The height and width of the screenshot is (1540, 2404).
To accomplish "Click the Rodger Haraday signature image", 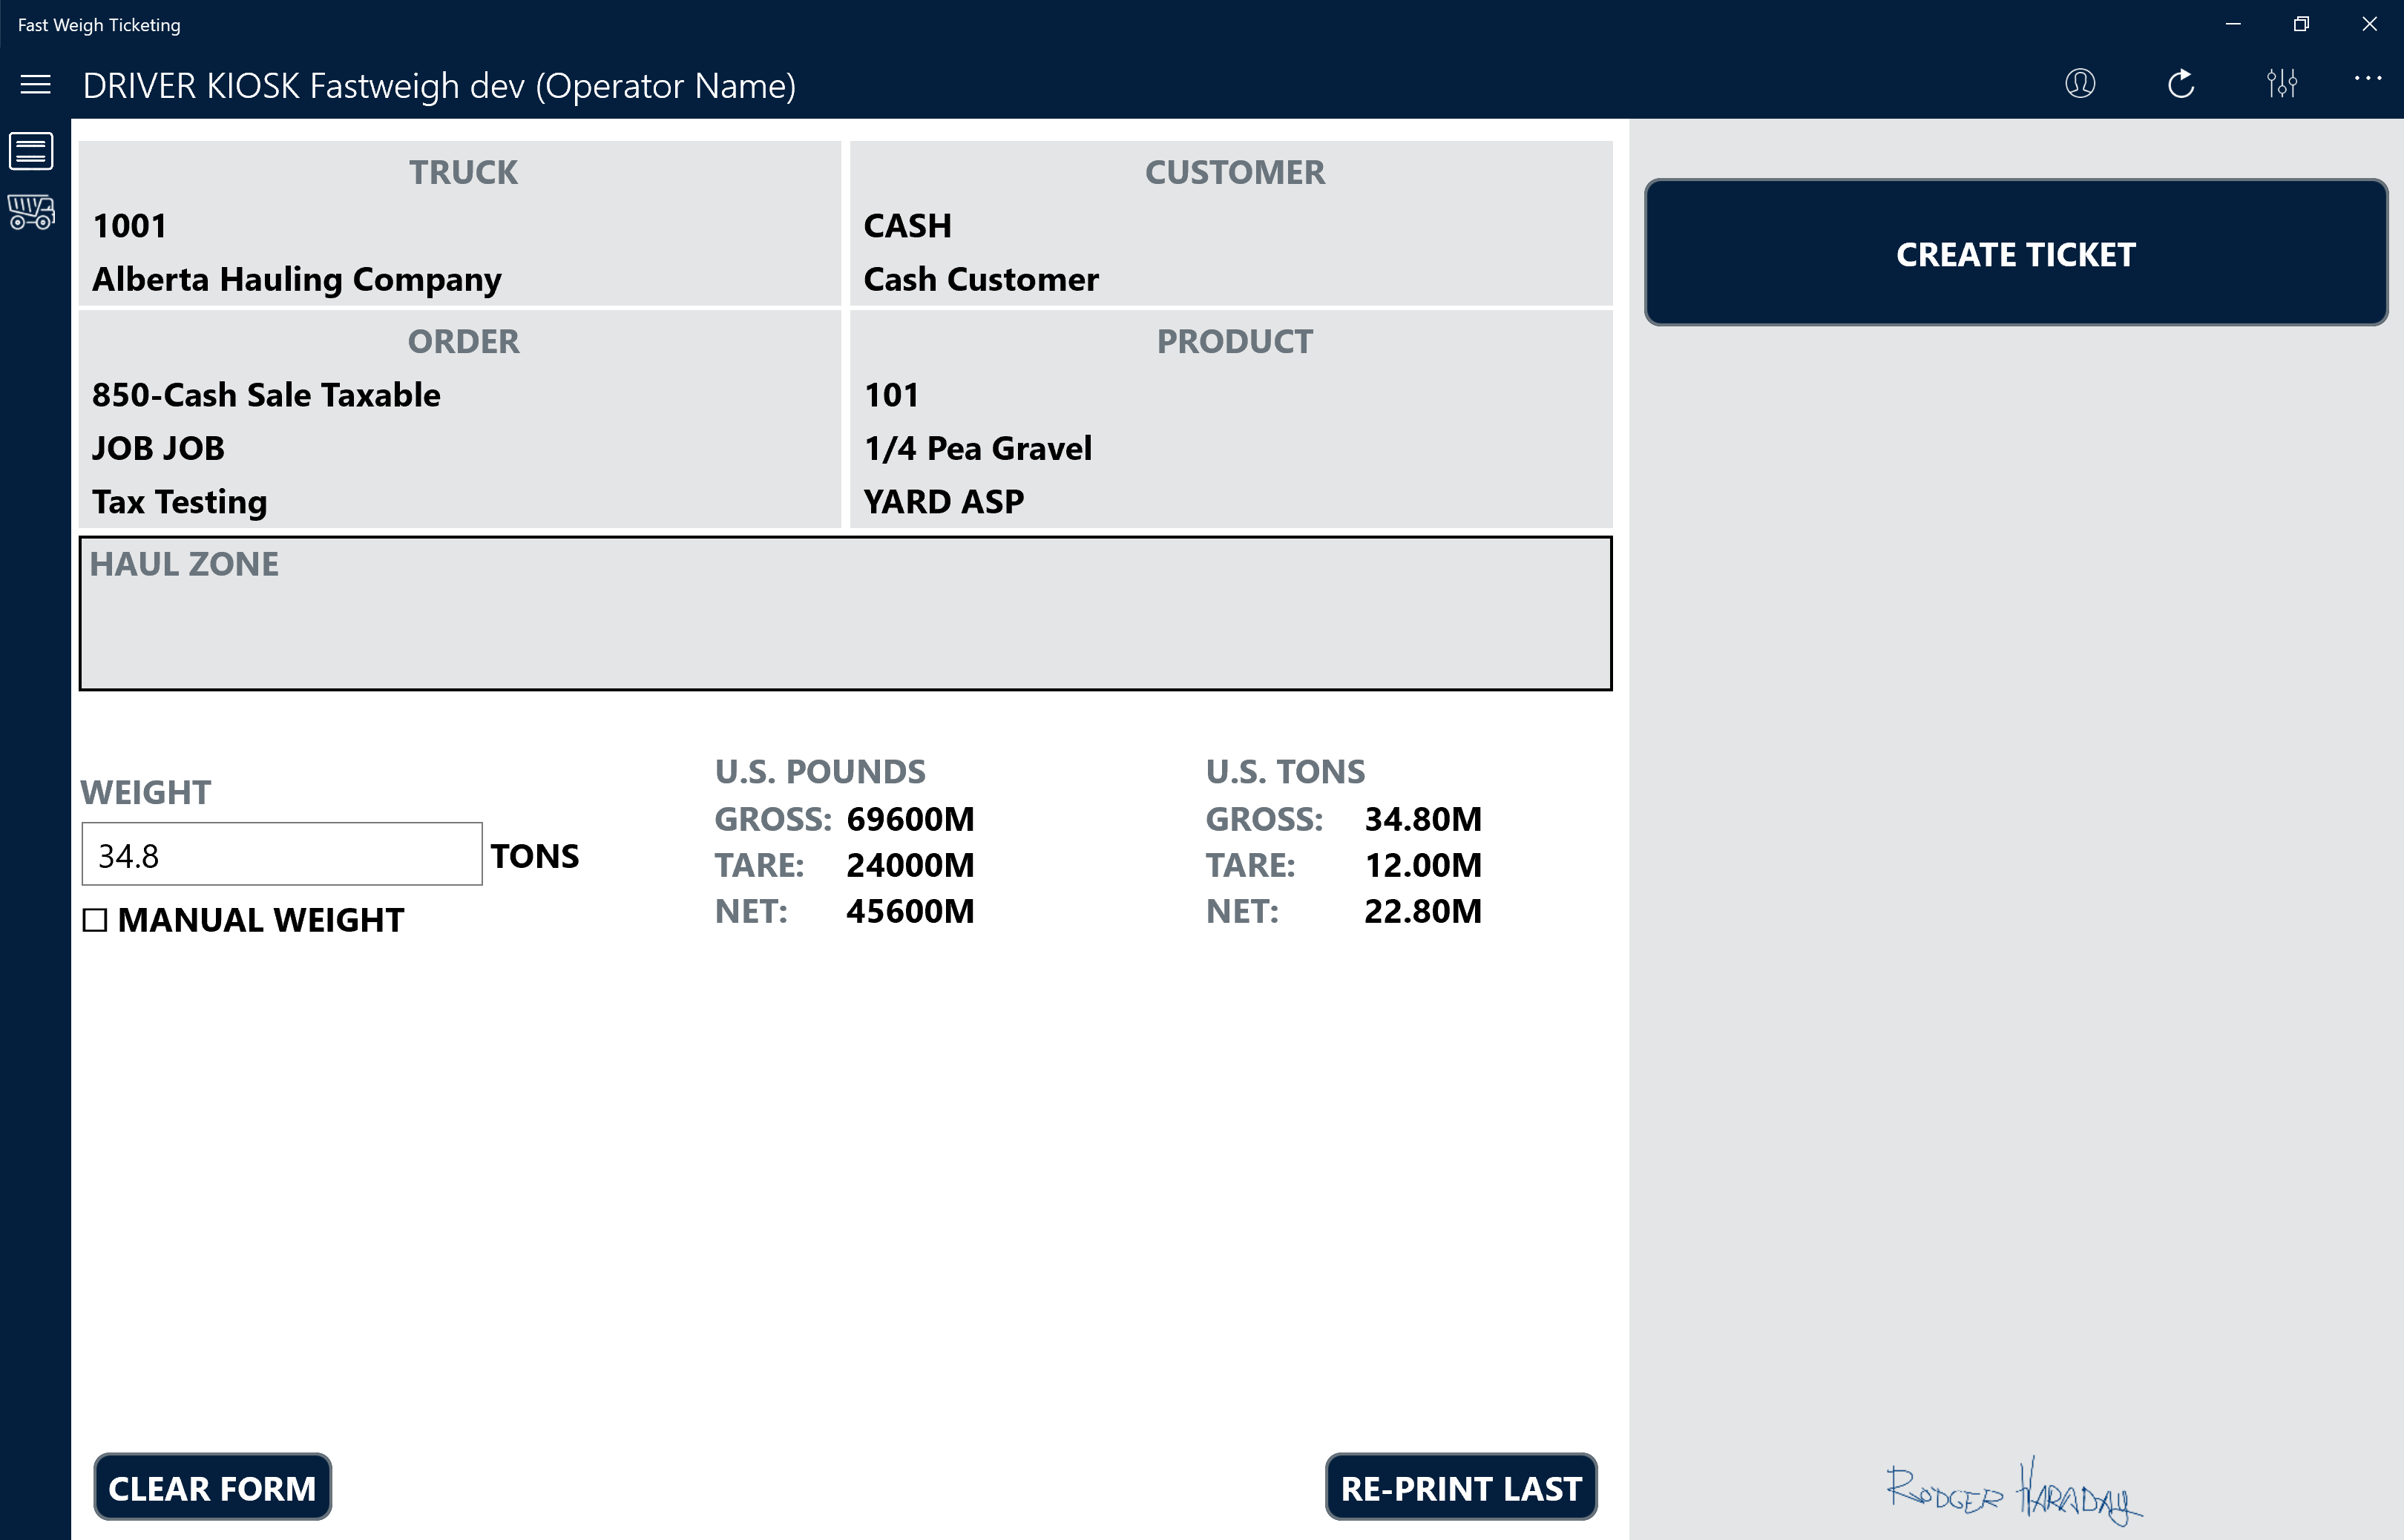I will pos(2013,1492).
